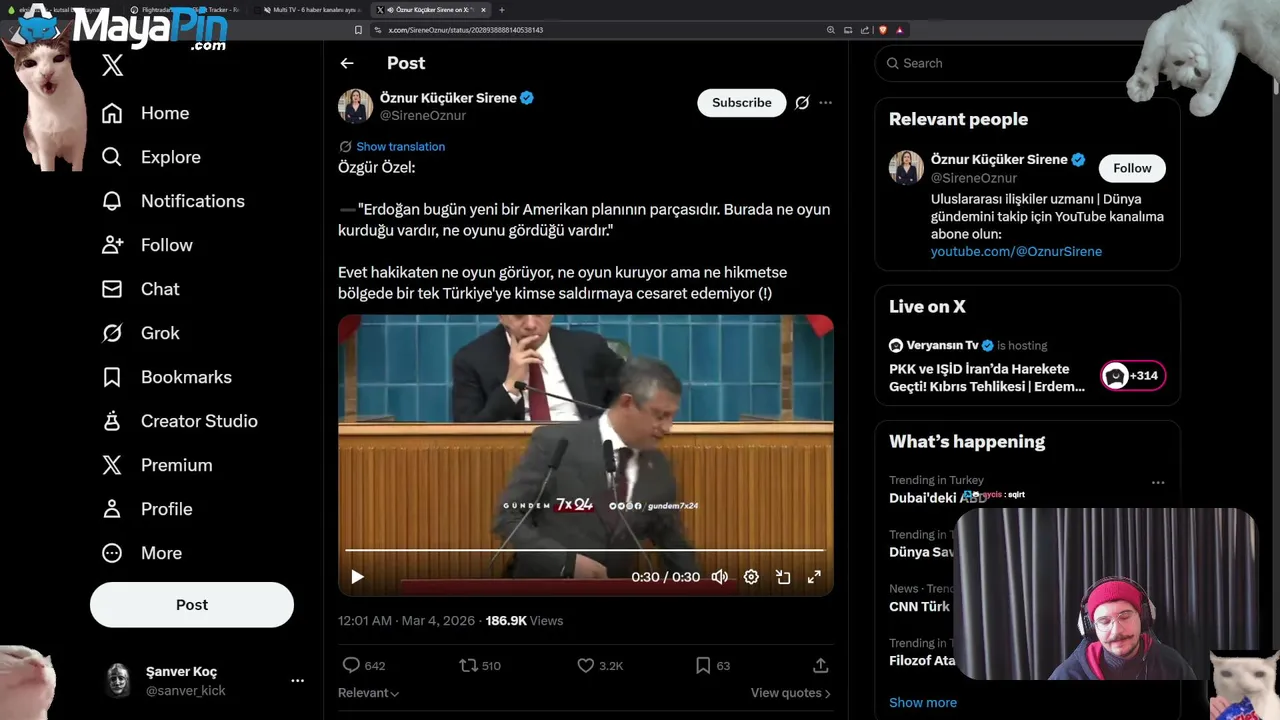Viewport: 1280px width, 720px height.
Task: Open Explore in the sidebar
Action: click(151, 157)
